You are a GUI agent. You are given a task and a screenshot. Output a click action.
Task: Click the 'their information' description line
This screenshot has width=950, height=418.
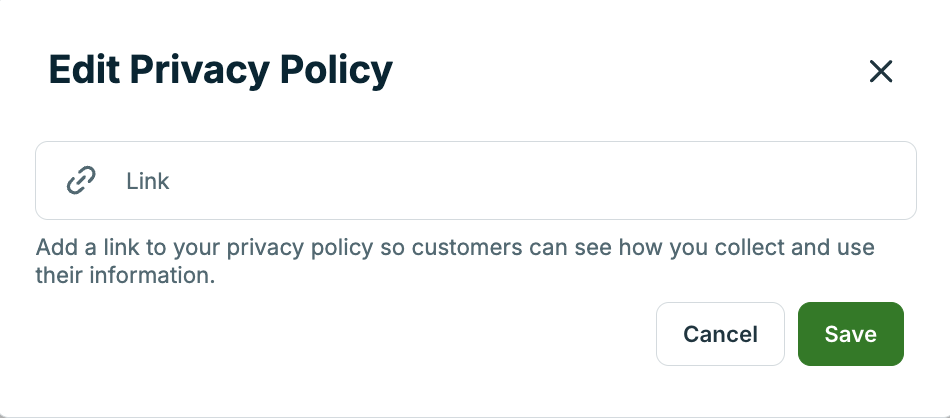pos(125,275)
